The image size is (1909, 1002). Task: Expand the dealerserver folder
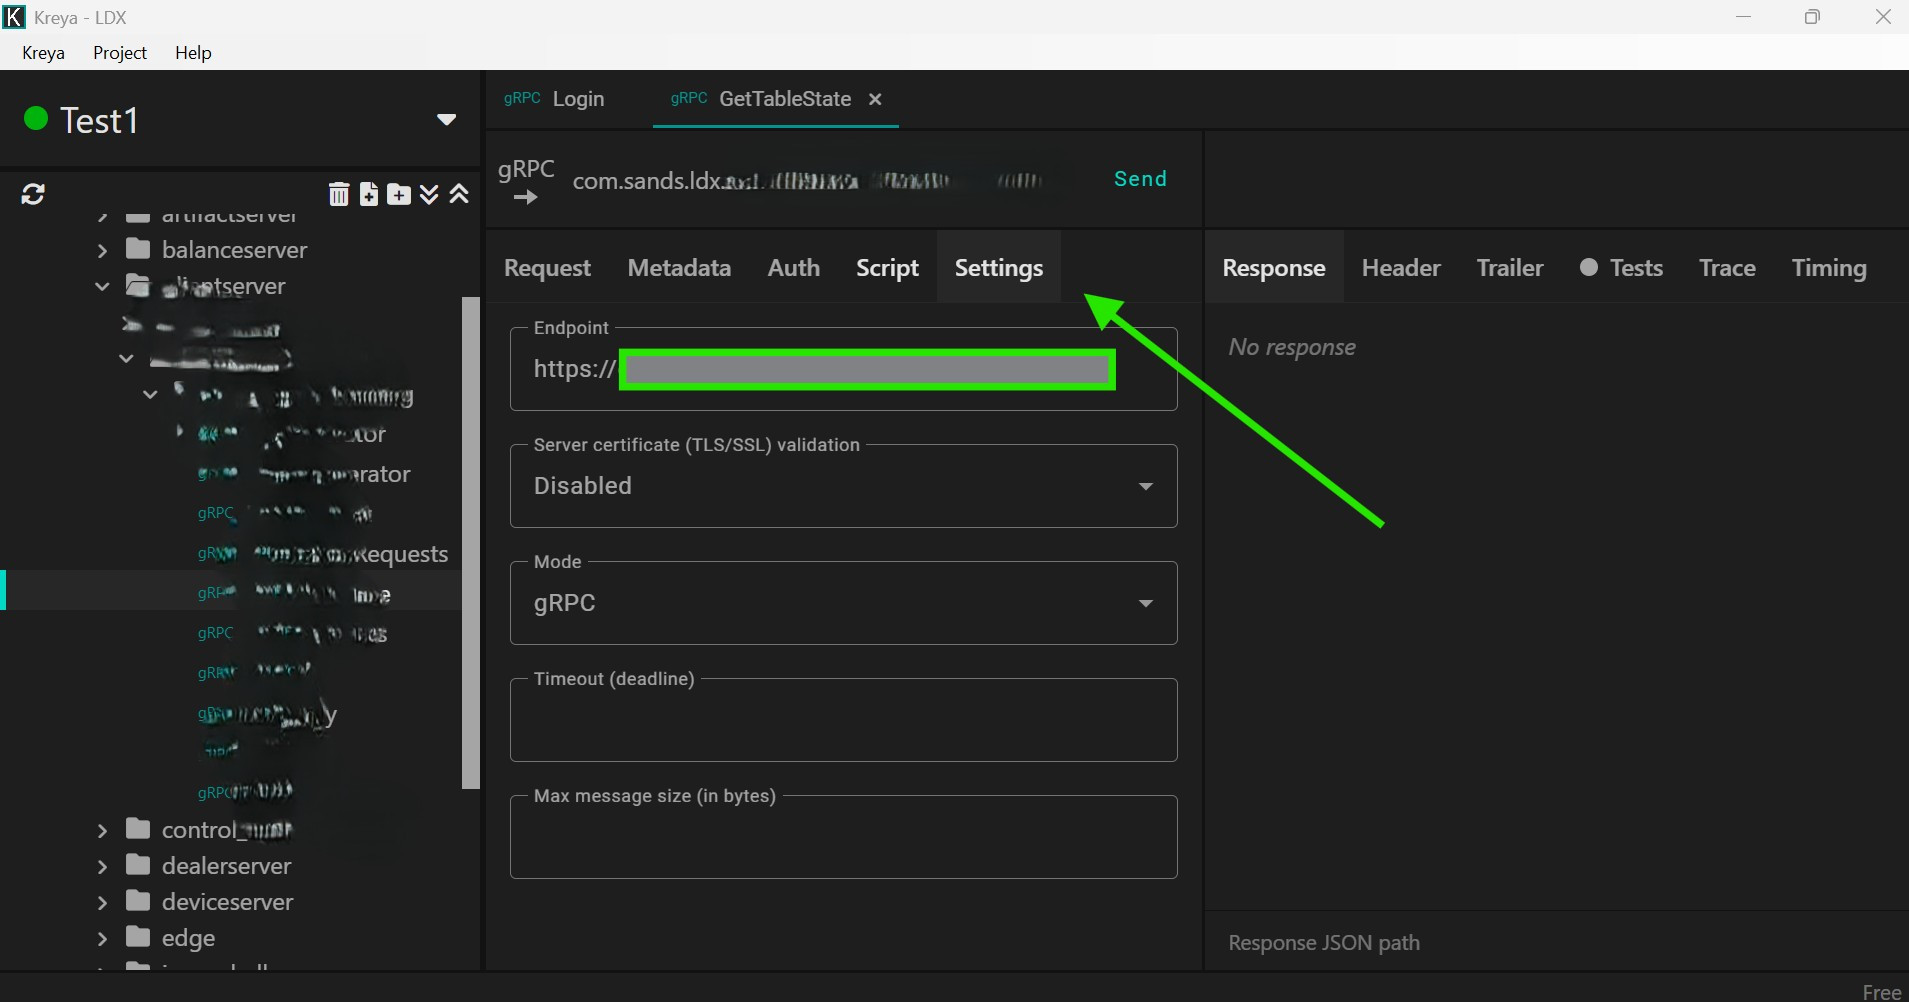(102, 866)
